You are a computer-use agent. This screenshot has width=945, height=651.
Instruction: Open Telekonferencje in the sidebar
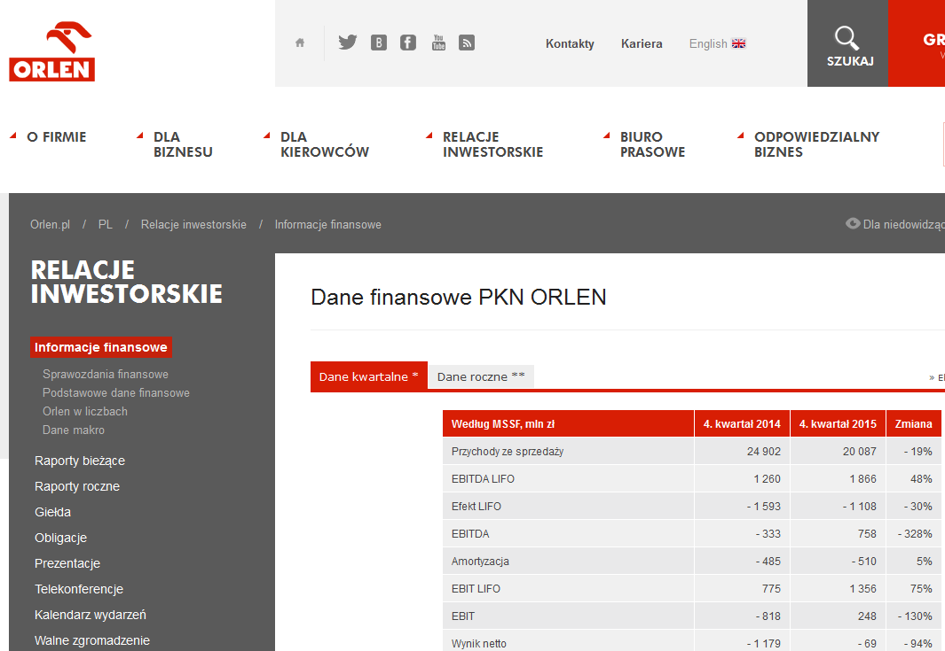(79, 589)
